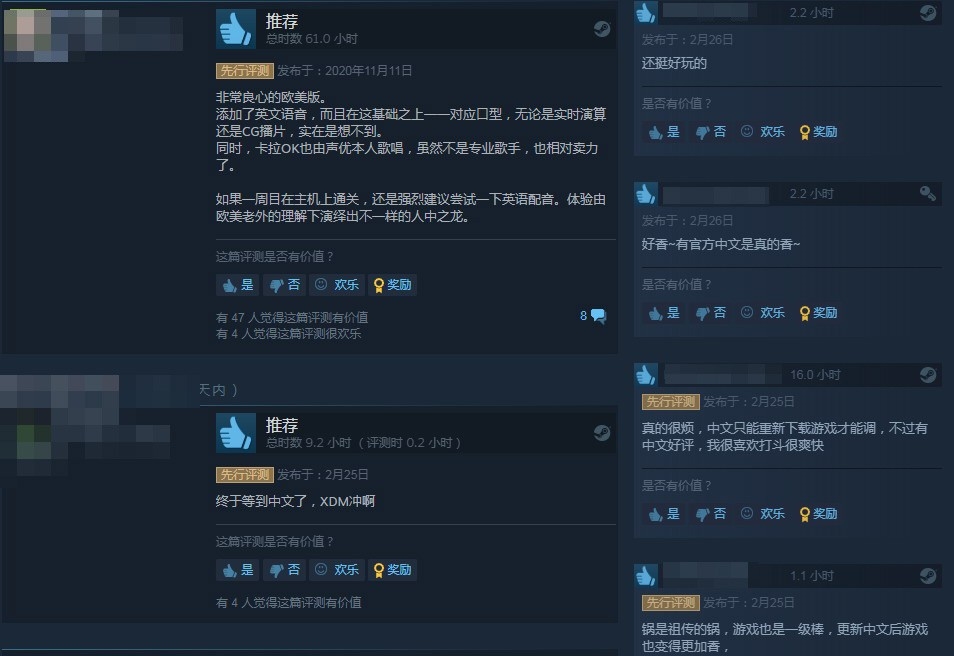Click thumbs-up icon on 9.2 hours review
954x656 pixels.
(x=236, y=433)
